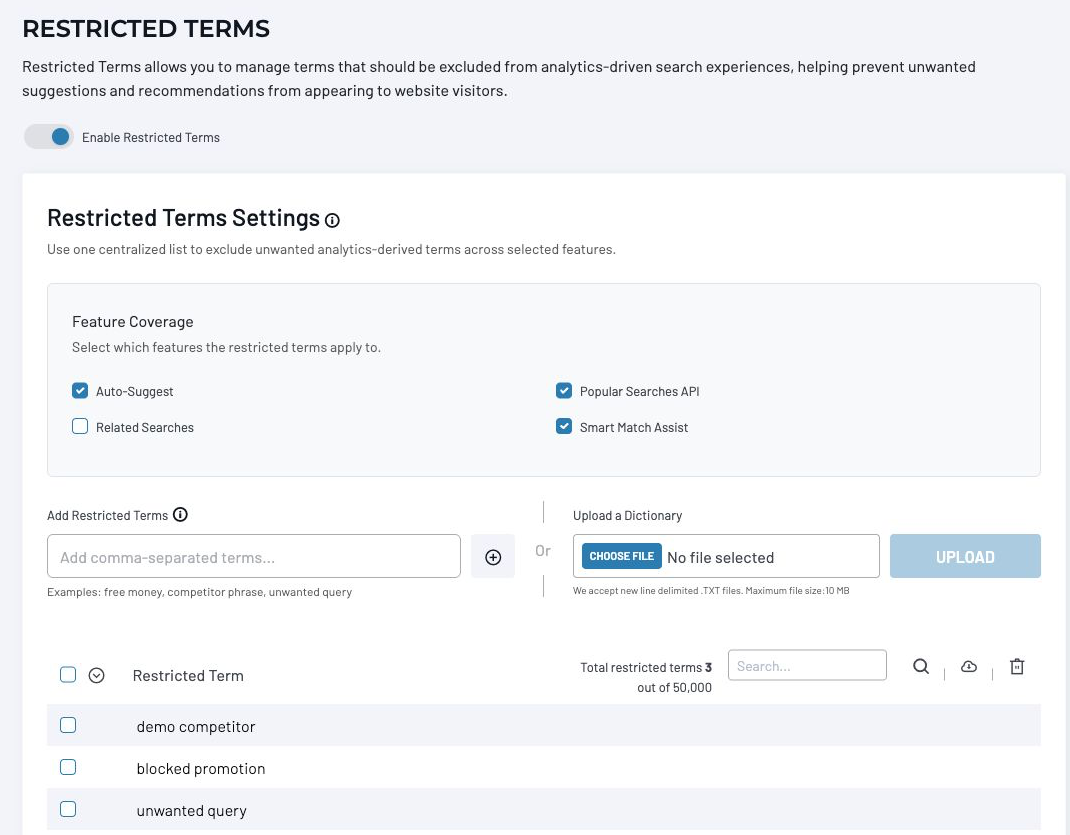The image size is (1070, 835).
Task: Click the 'Enable Restricted Terms' label
Action: 151,138
